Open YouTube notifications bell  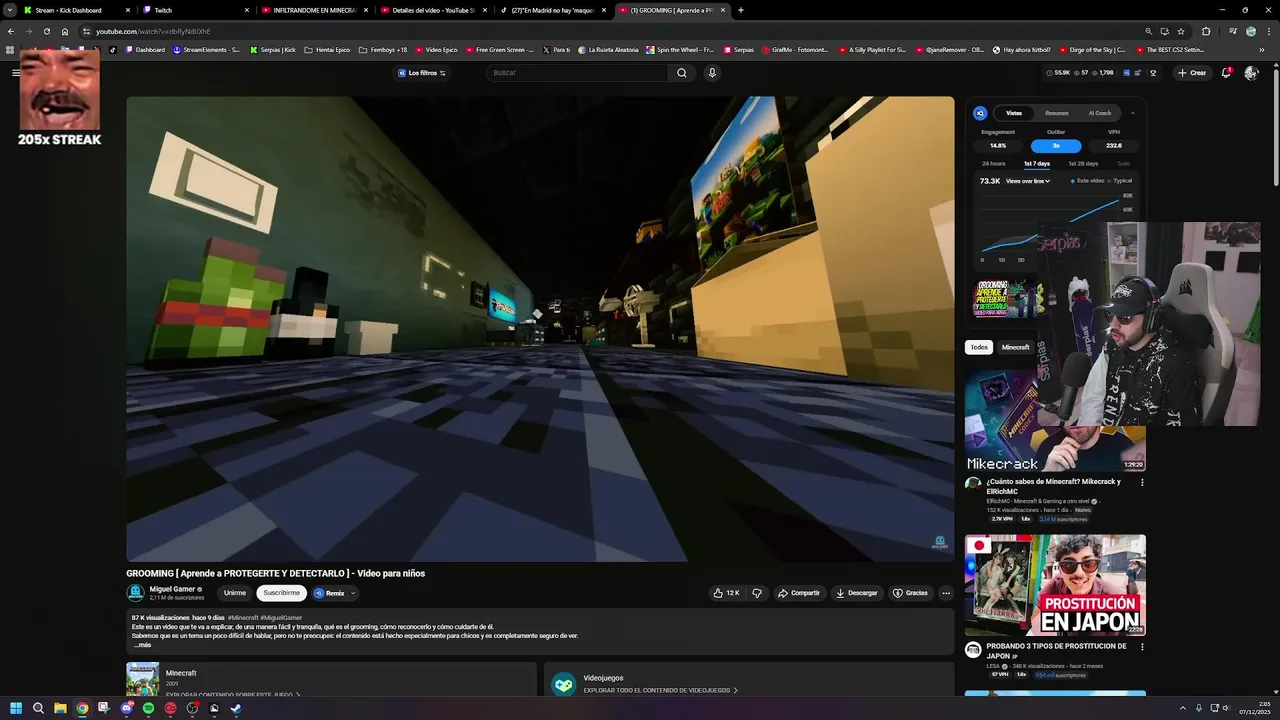pos(1226,73)
